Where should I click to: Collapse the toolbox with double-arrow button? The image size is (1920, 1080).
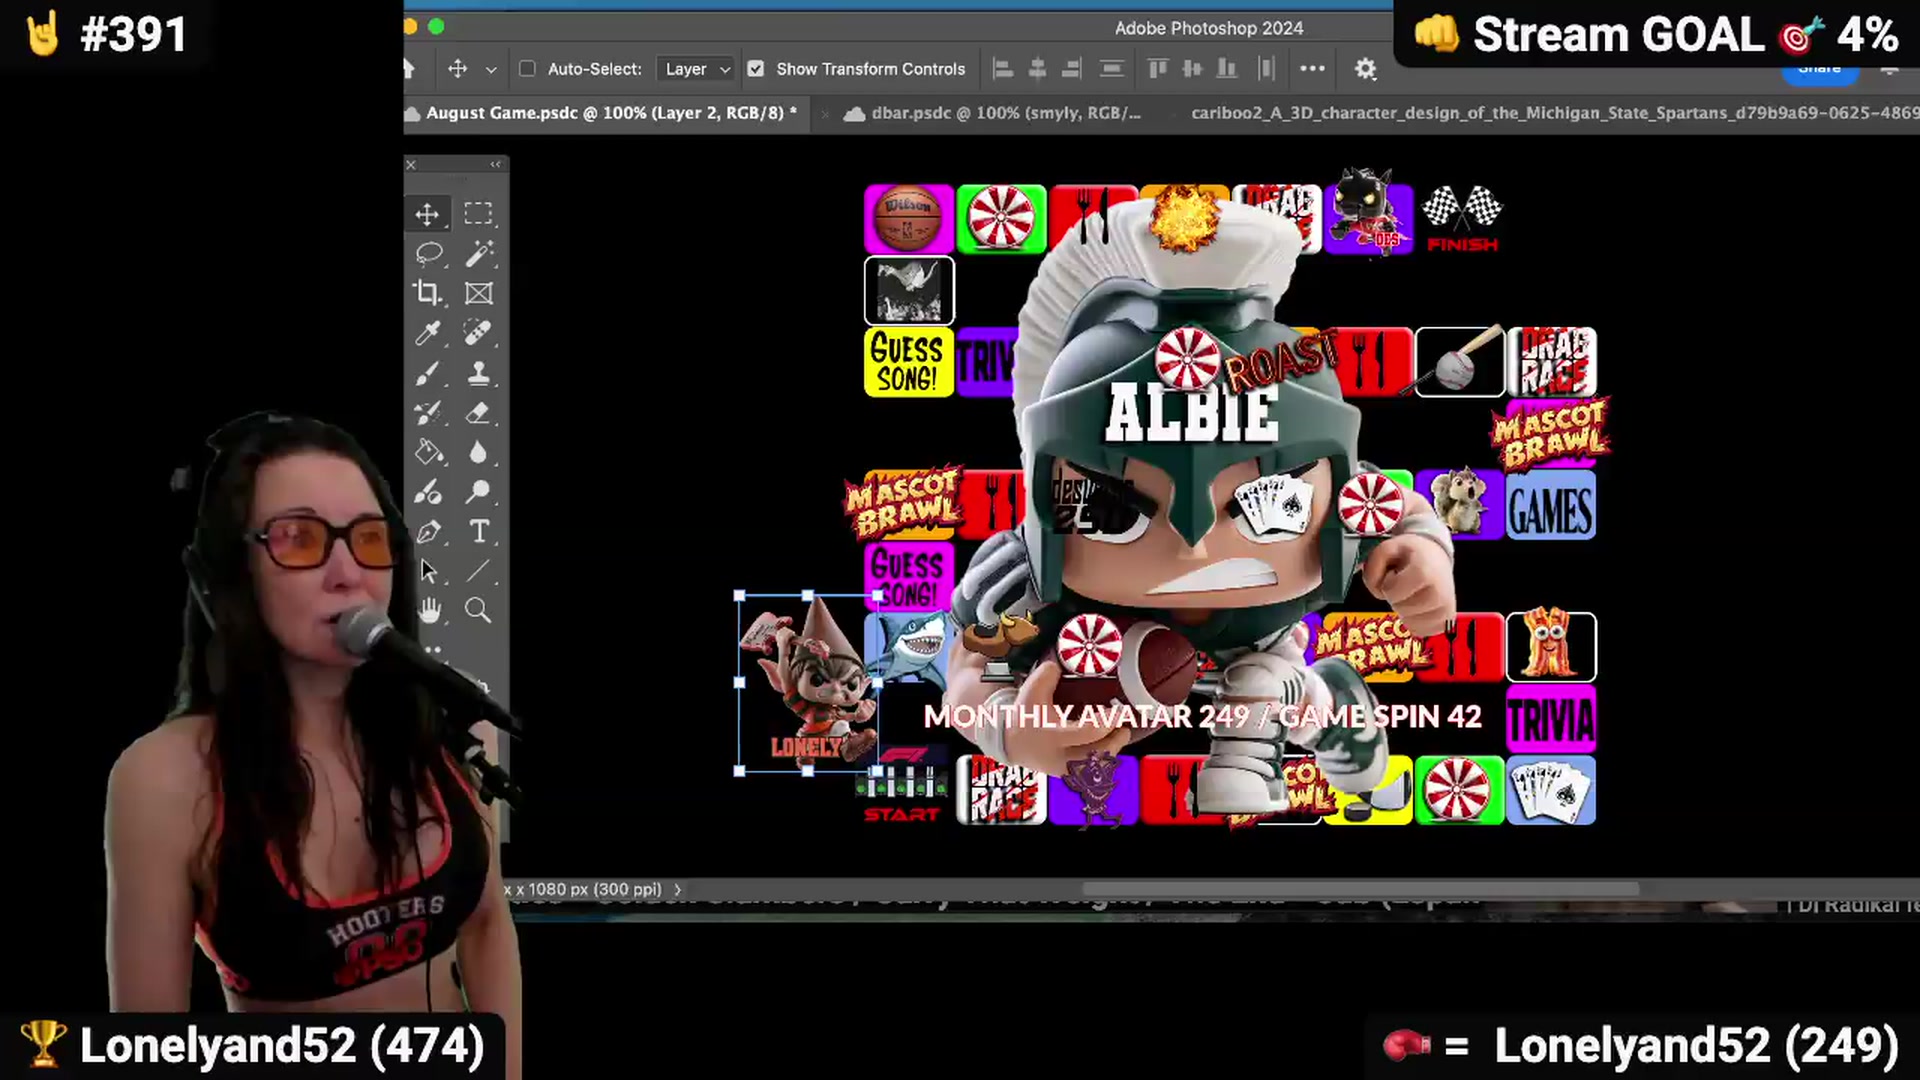coord(496,164)
